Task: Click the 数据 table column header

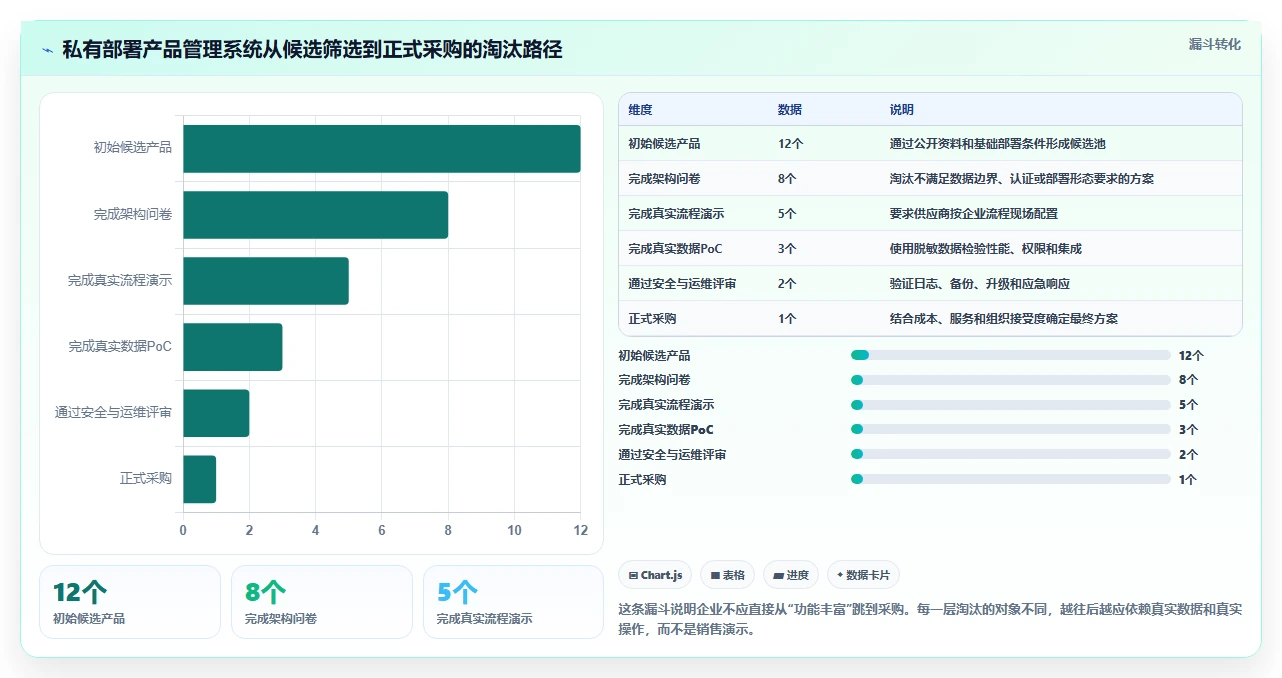Action: click(x=790, y=109)
